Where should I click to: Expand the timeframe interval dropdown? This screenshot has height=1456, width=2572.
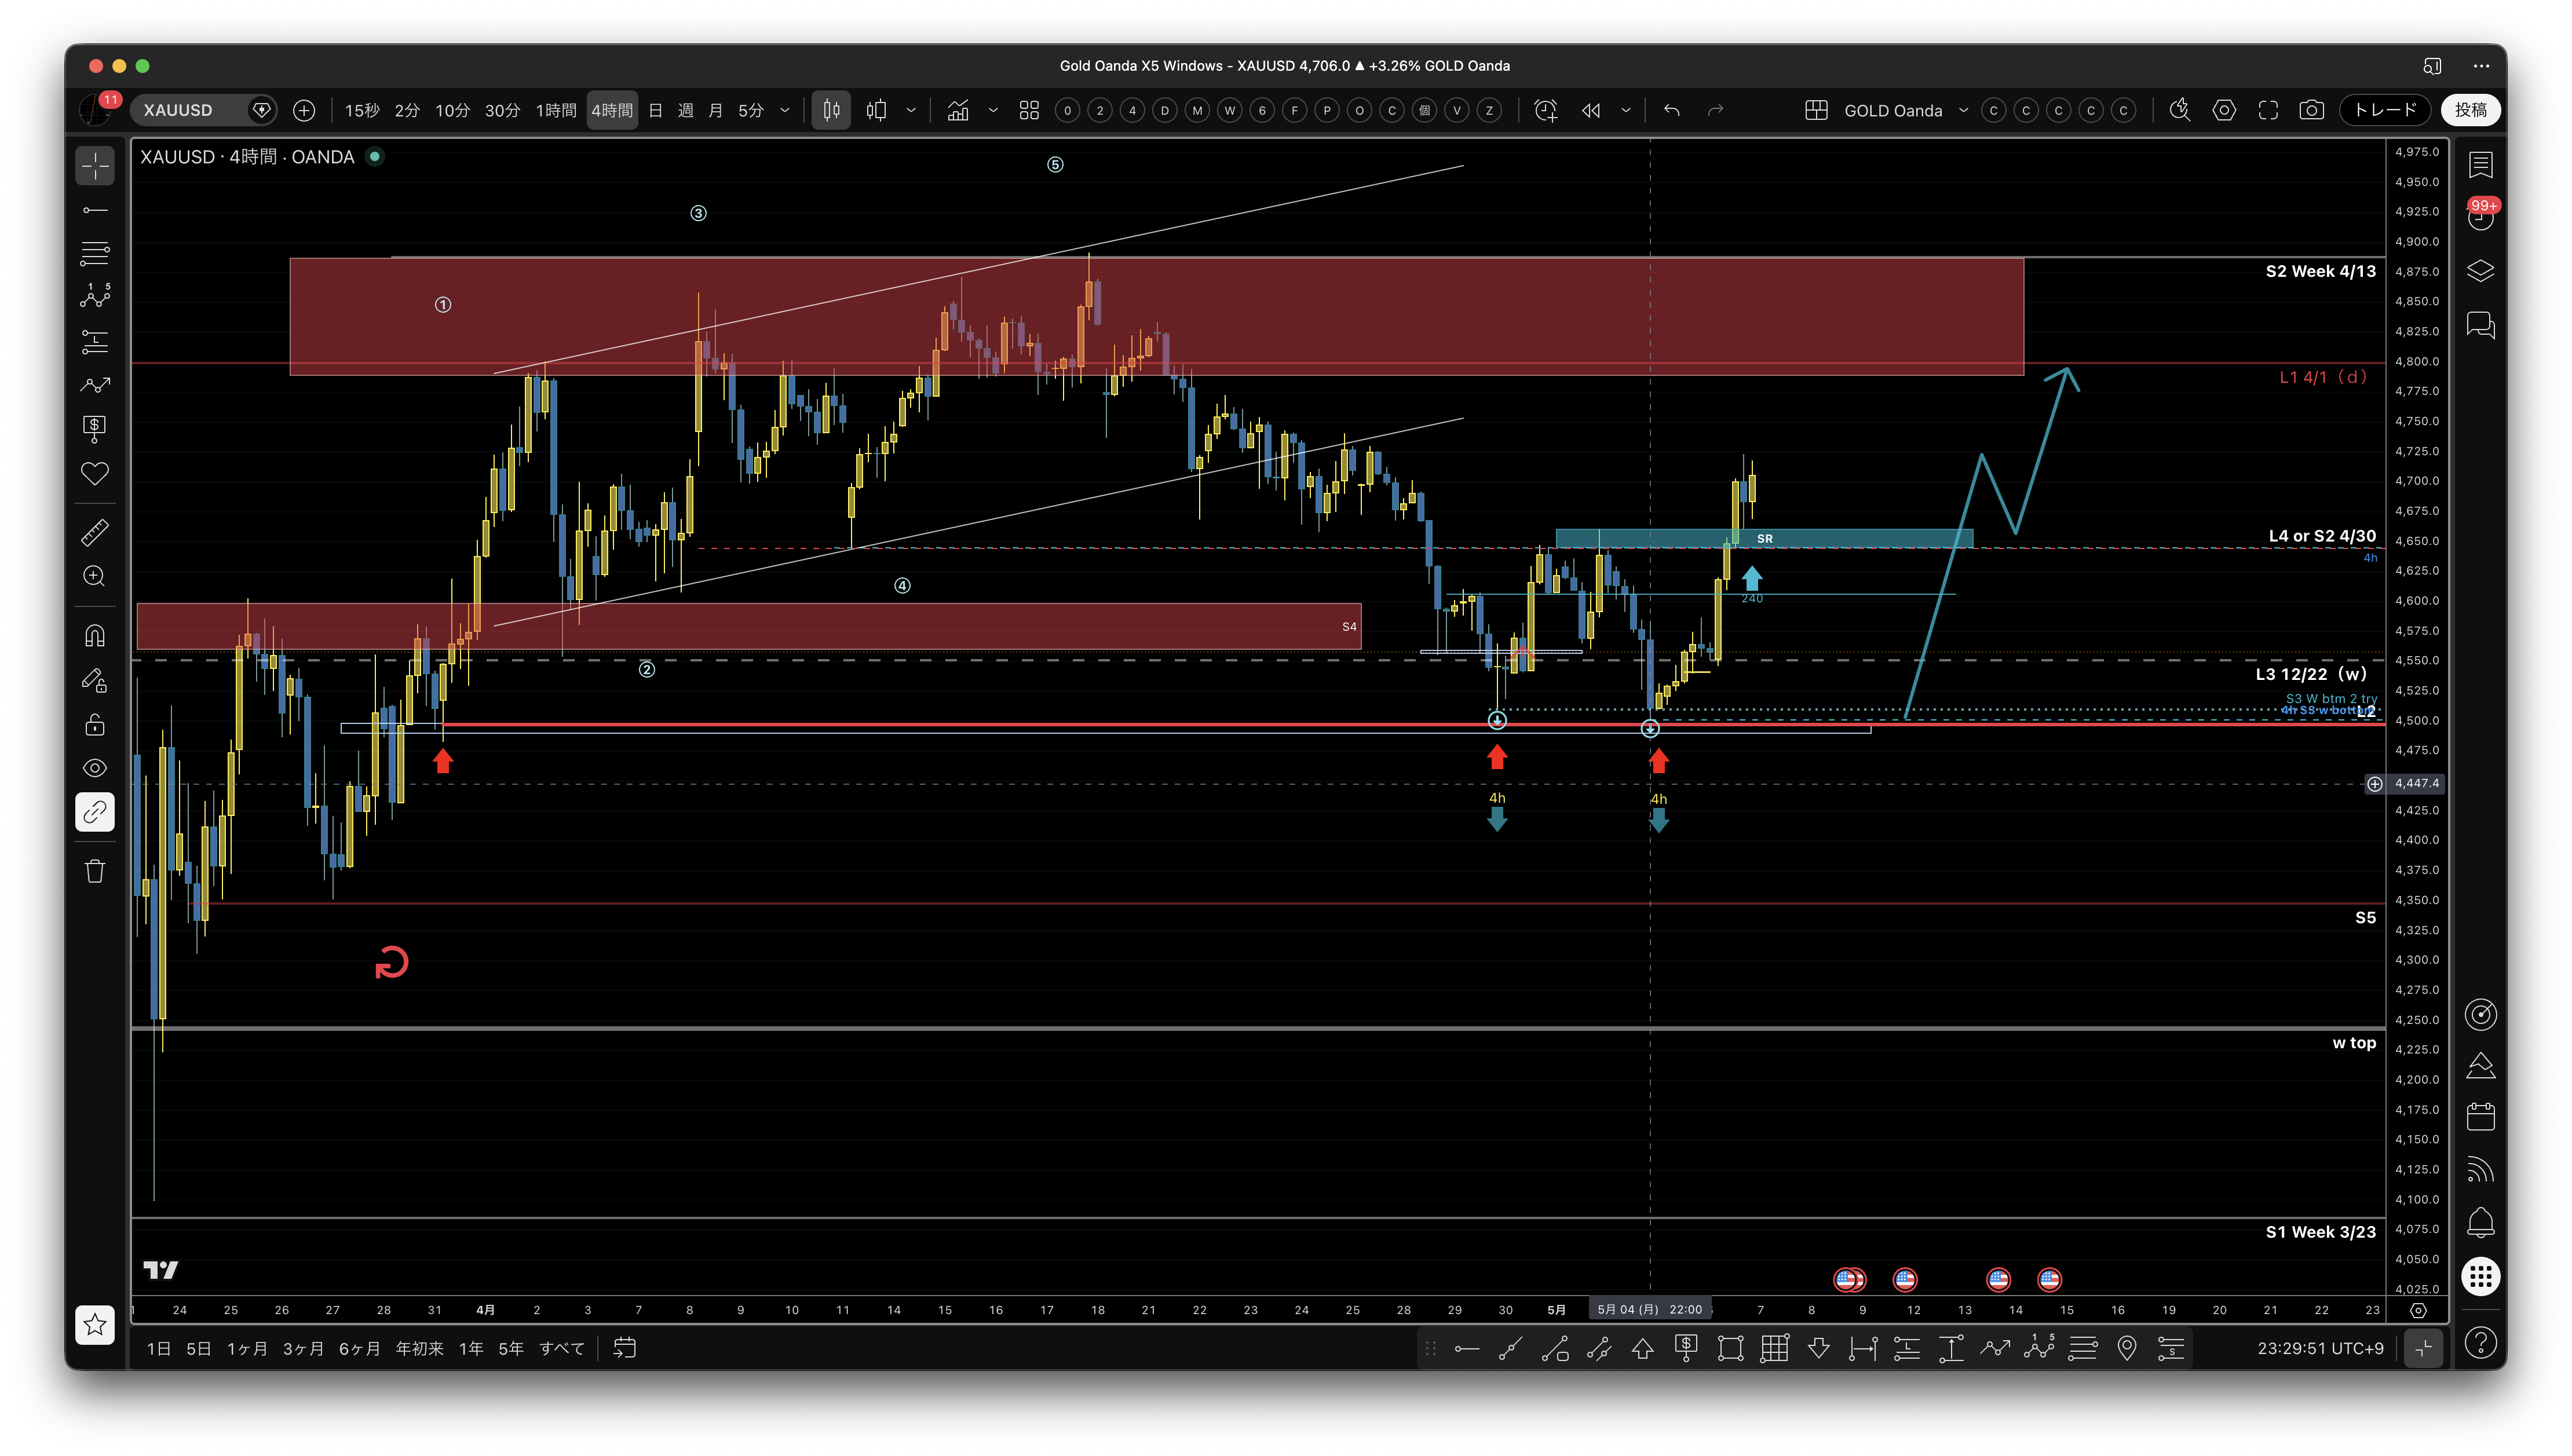pyautogui.click(x=785, y=110)
